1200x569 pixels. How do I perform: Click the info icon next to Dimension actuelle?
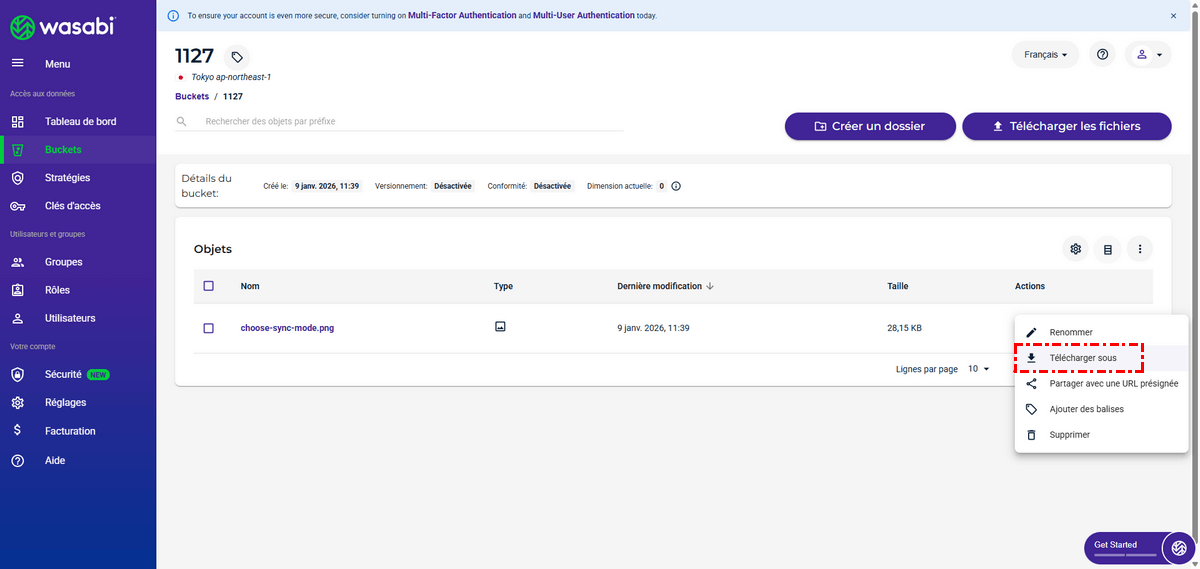[x=676, y=186]
